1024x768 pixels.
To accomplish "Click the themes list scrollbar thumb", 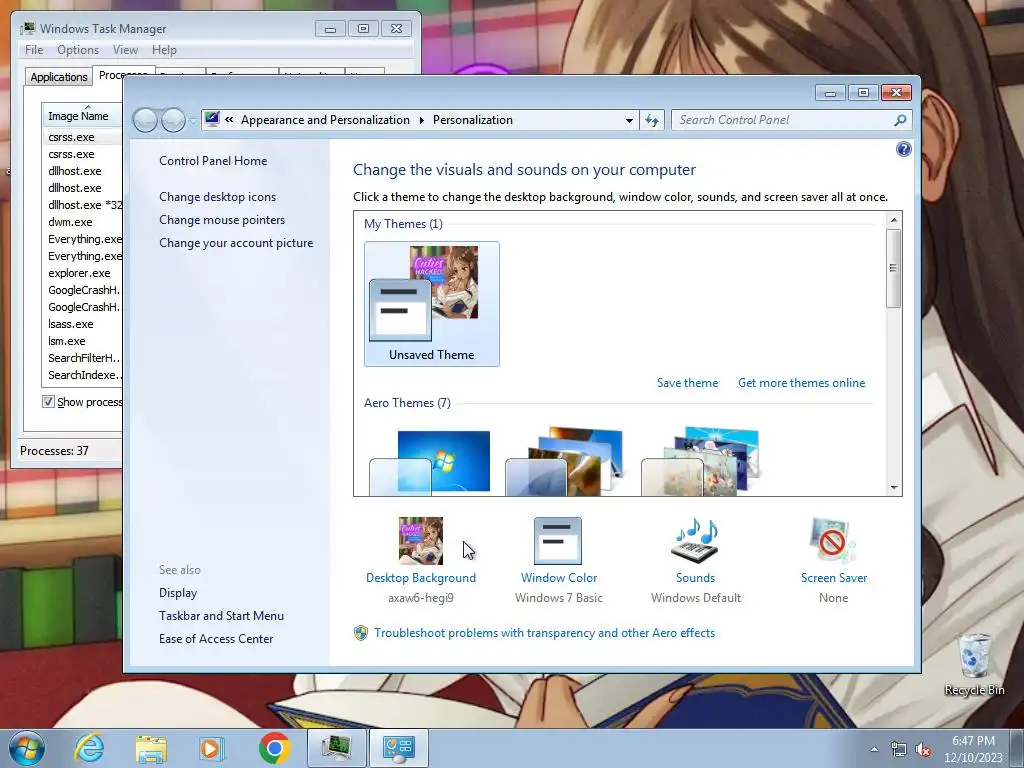I will 893,268.
